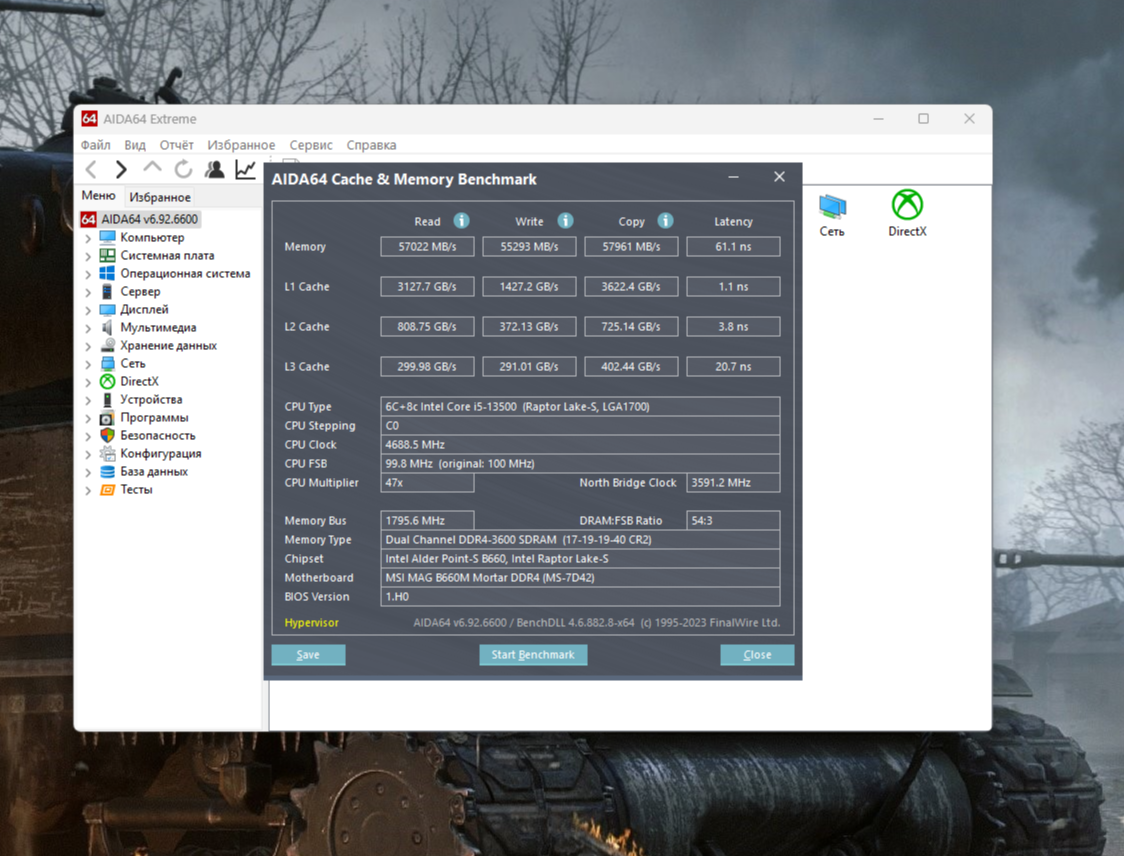Click the Save button
1124x856 pixels.
[308, 655]
